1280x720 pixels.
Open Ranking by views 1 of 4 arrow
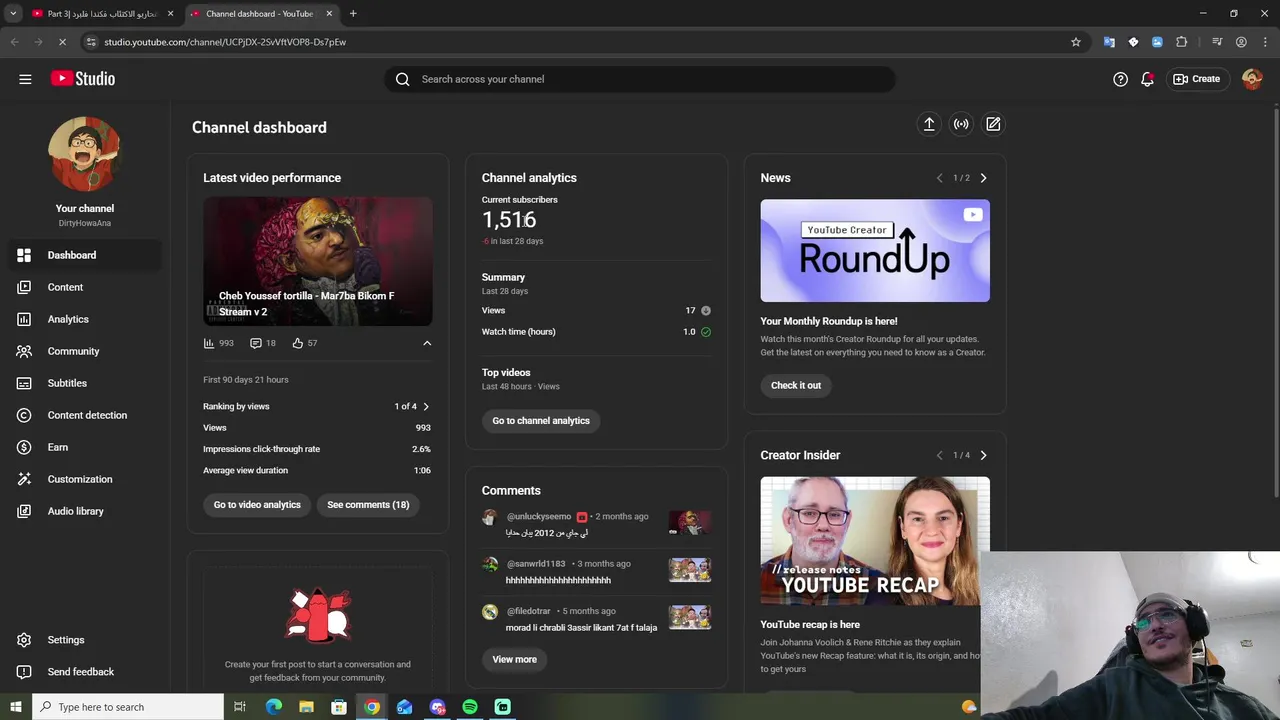tap(426, 407)
